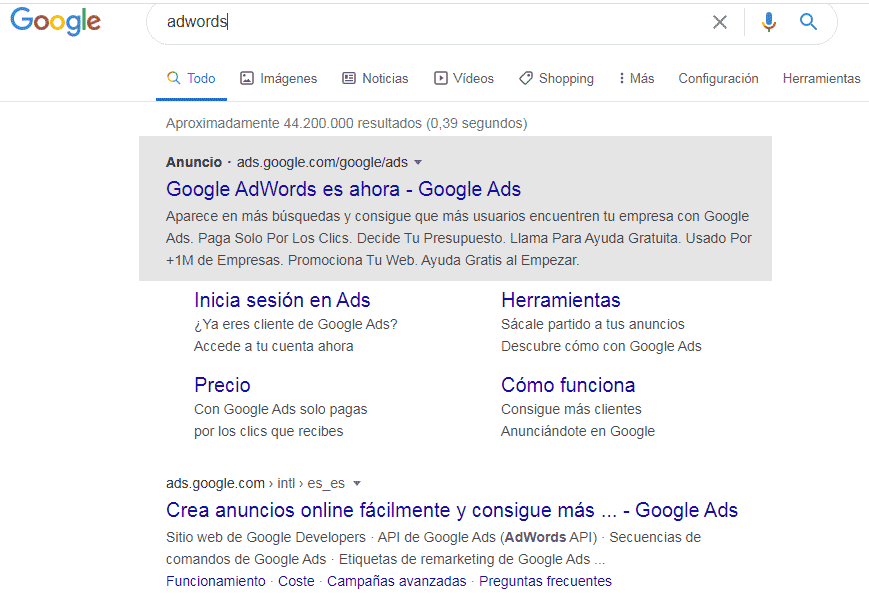The width and height of the screenshot is (869, 611).
Task: Click the magnifier icon beside Todo tab
Action: (x=173, y=78)
